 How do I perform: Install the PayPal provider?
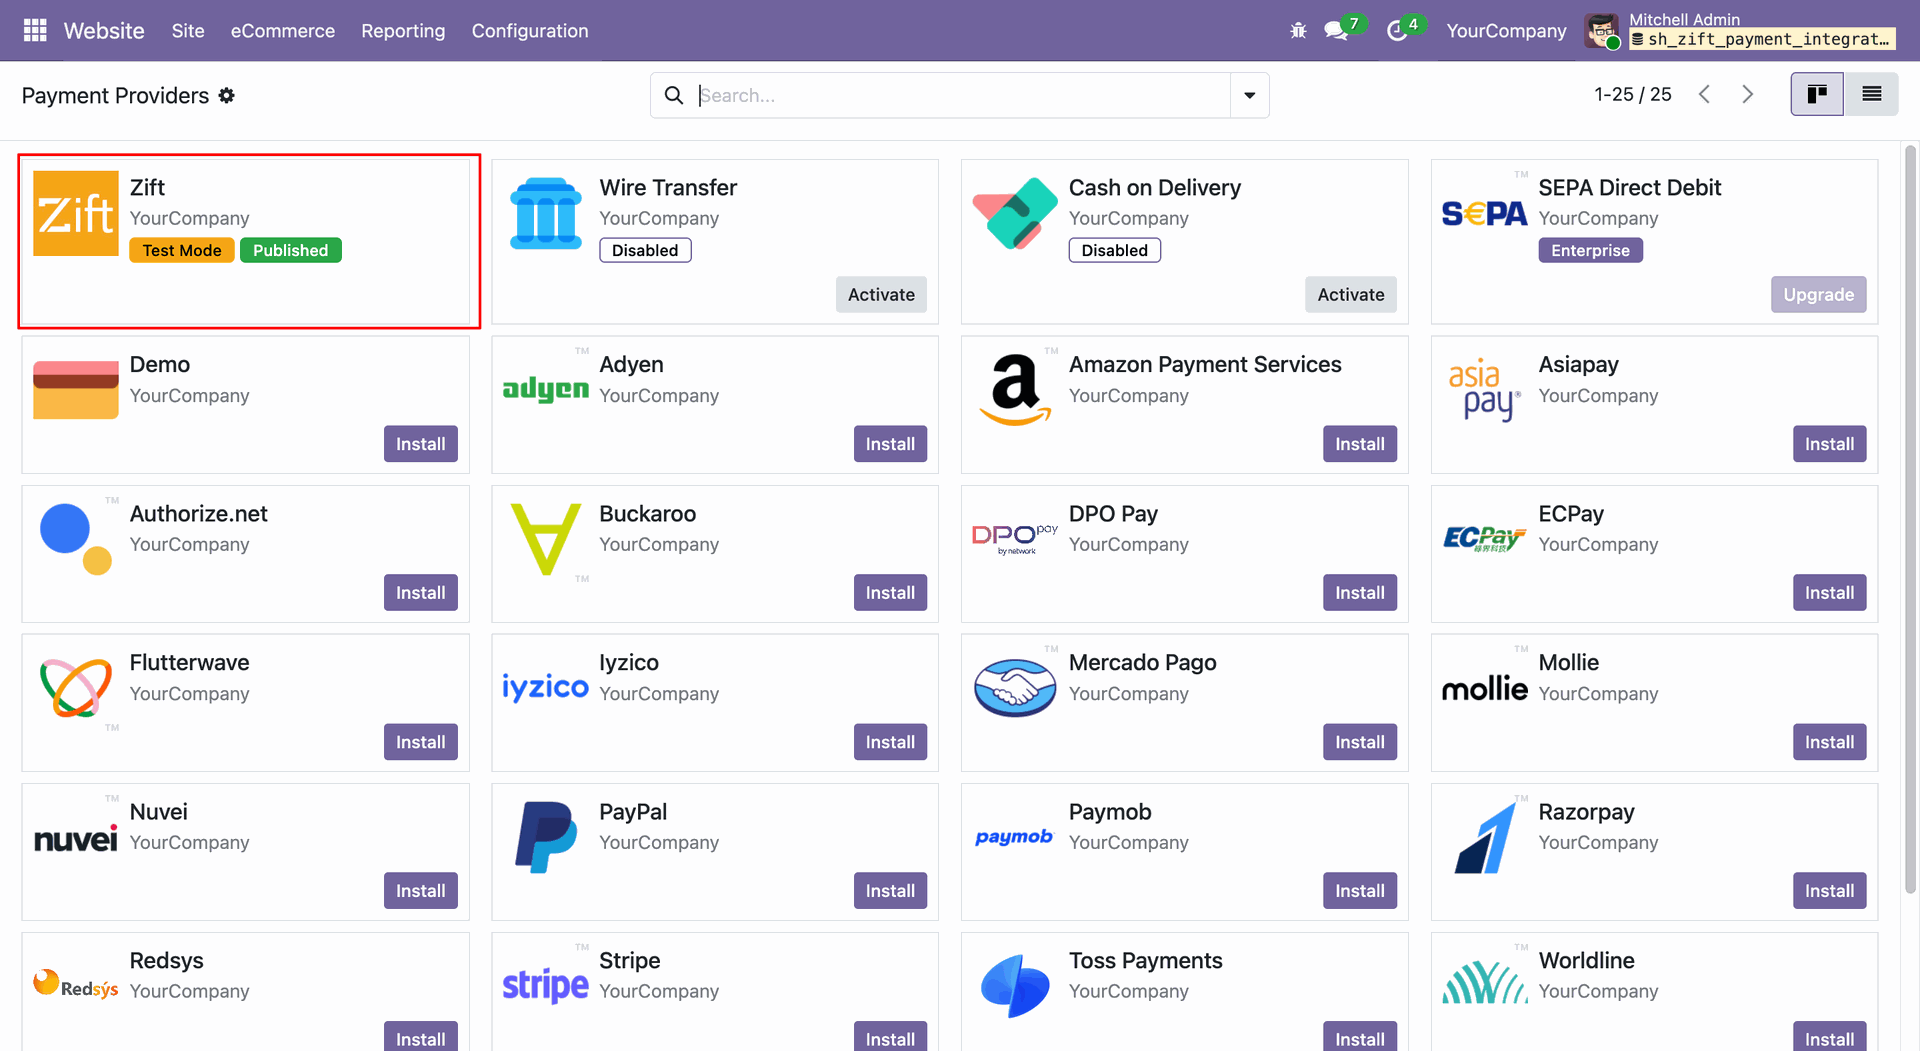890,890
